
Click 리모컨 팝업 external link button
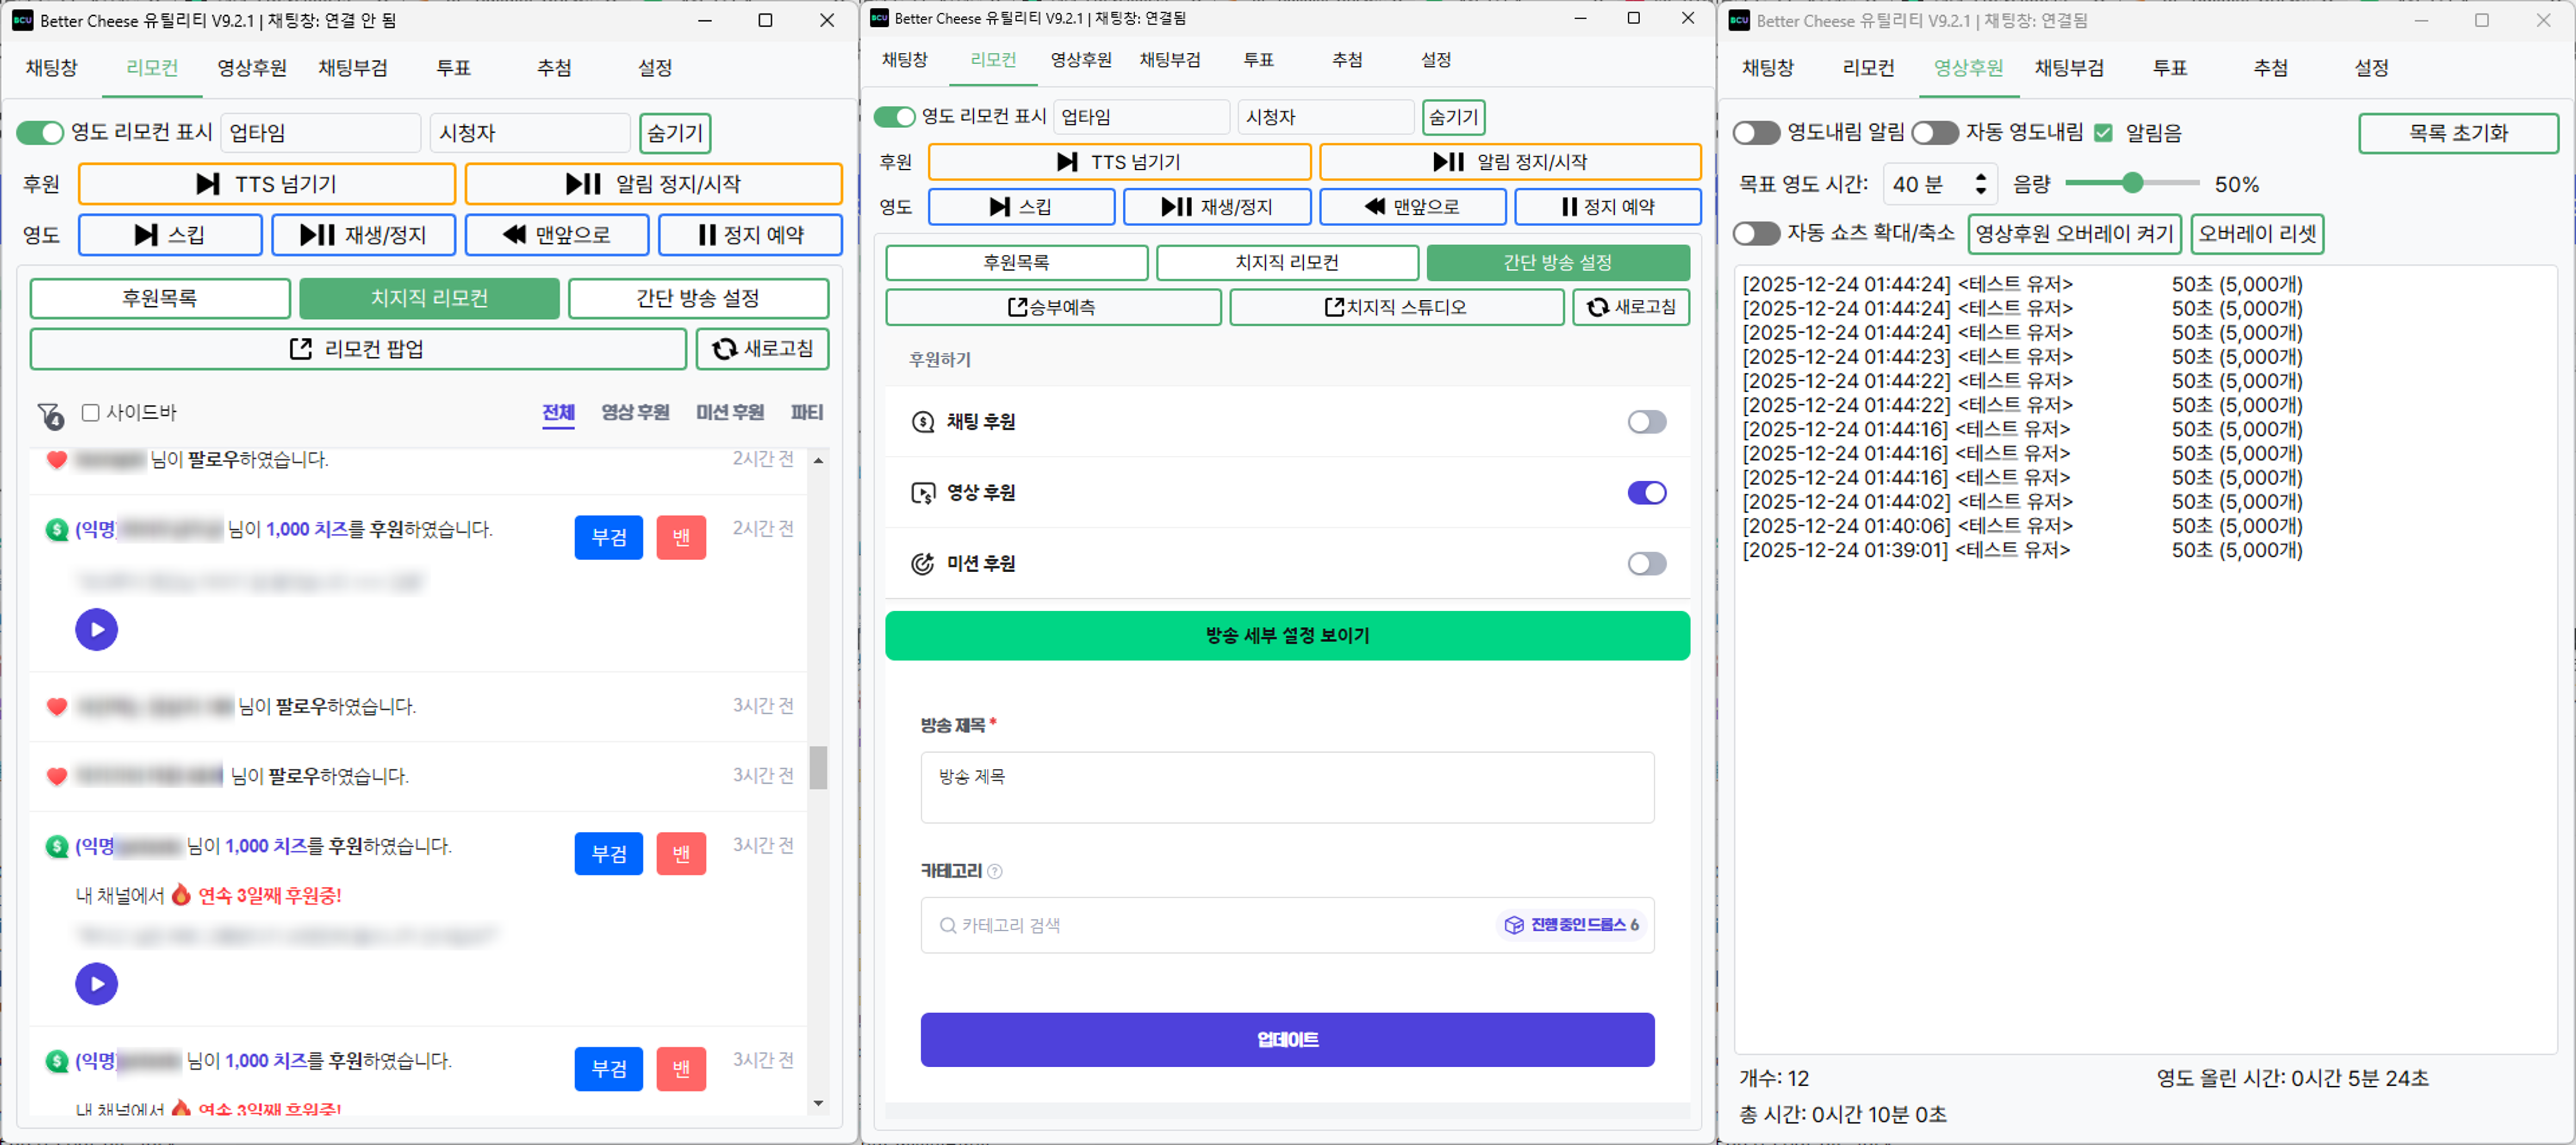pos(357,349)
